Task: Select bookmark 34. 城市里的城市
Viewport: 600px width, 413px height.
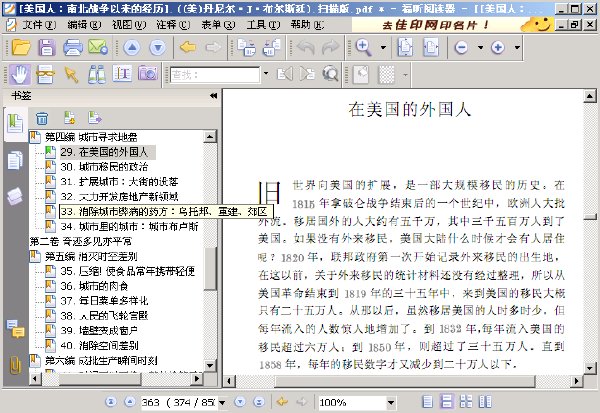Action: point(129,227)
